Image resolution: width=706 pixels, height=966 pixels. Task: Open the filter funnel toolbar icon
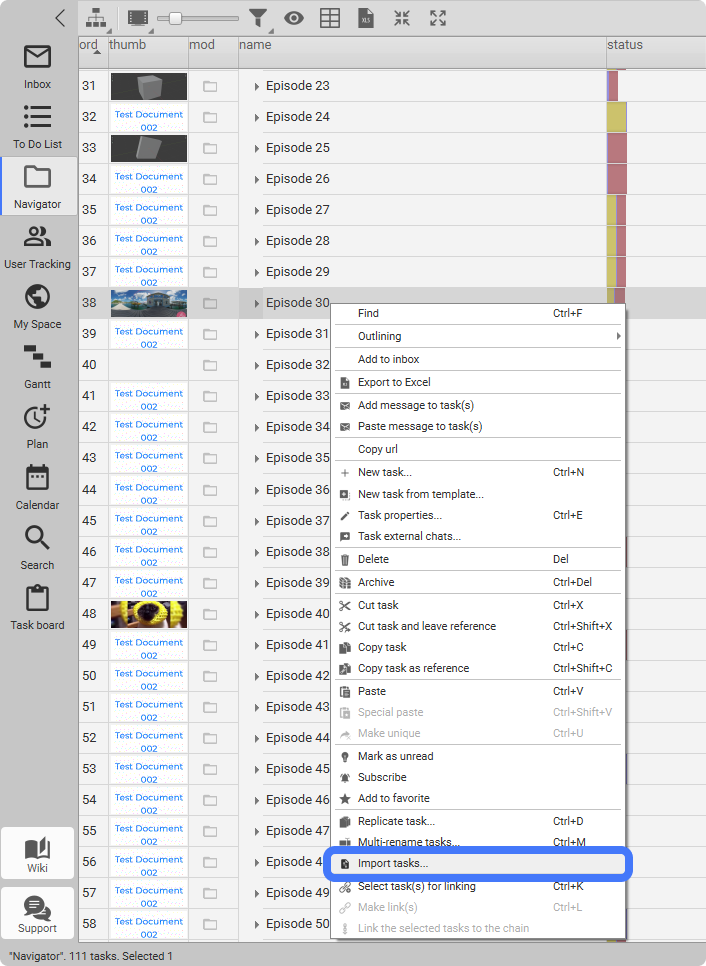(259, 18)
